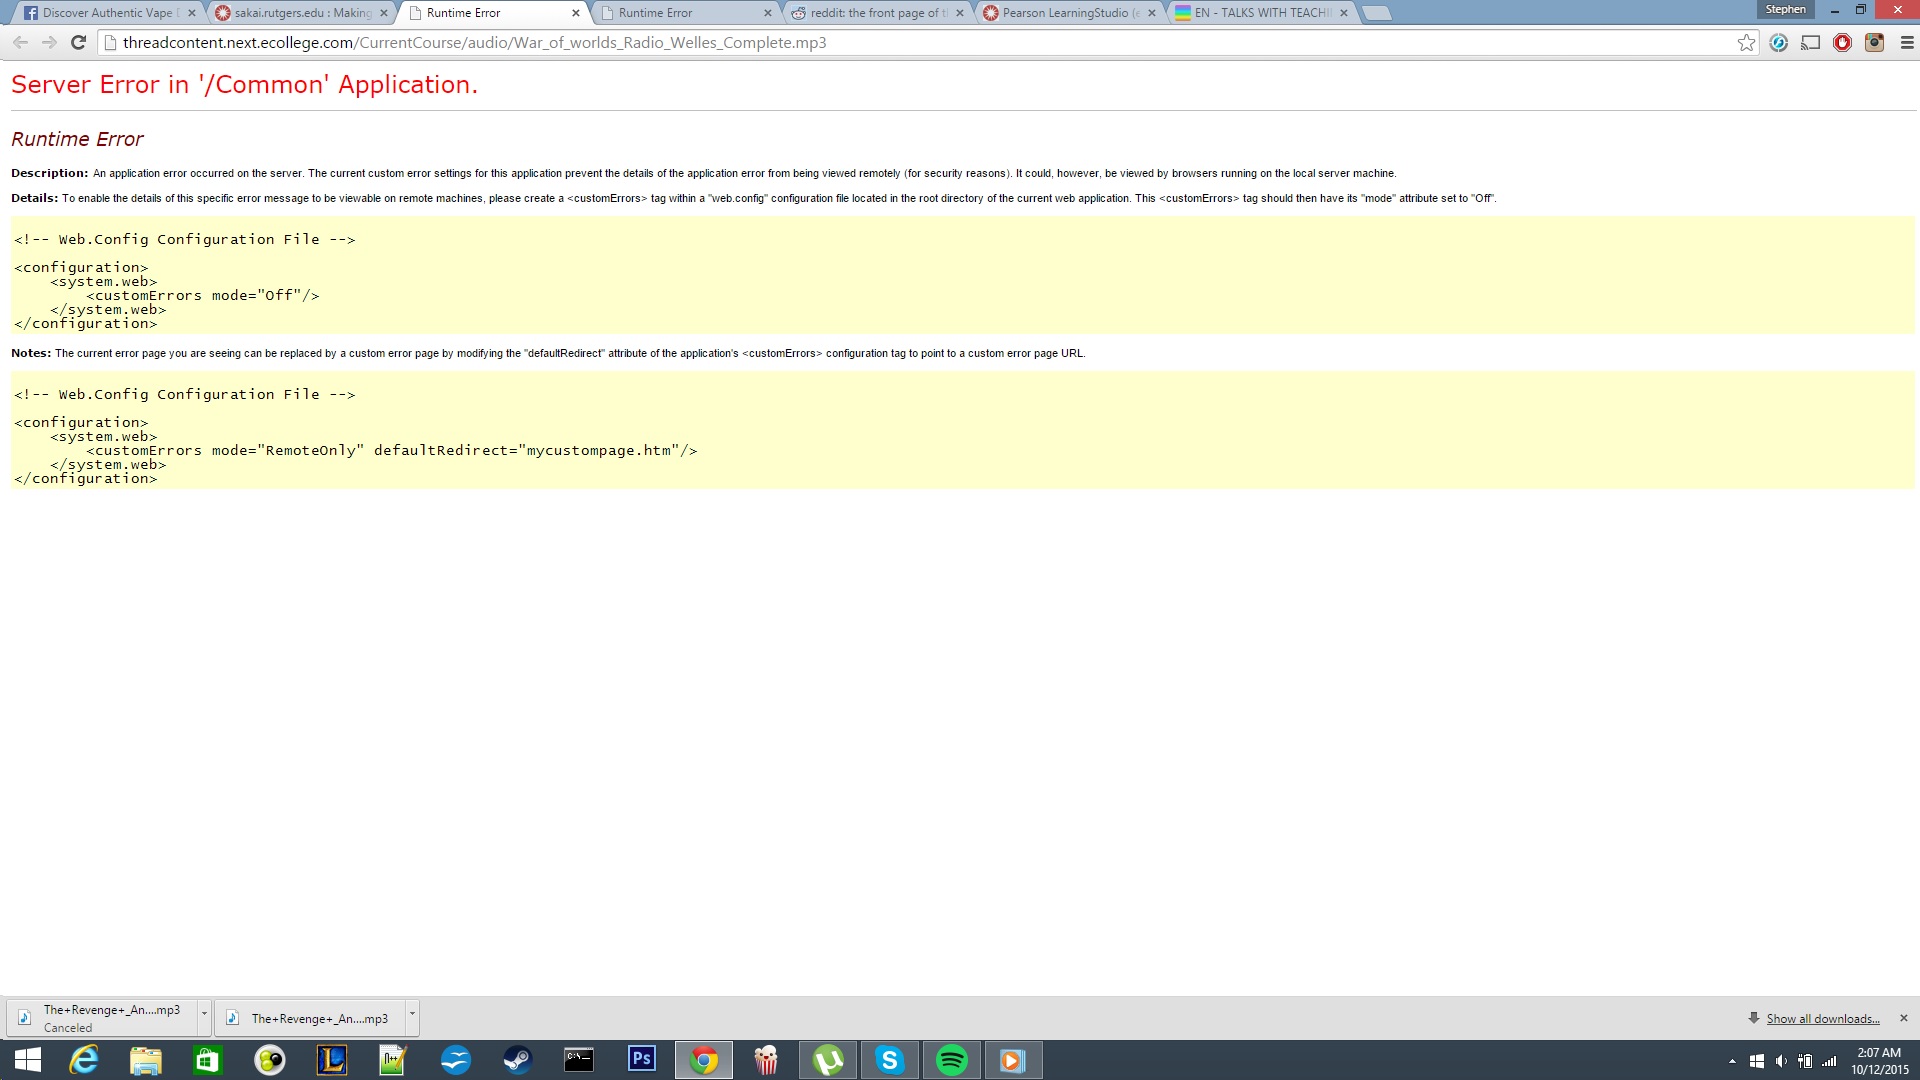The image size is (1920, 1080).
Task: Close the downloads bar
Action: click(1903, 1018)
